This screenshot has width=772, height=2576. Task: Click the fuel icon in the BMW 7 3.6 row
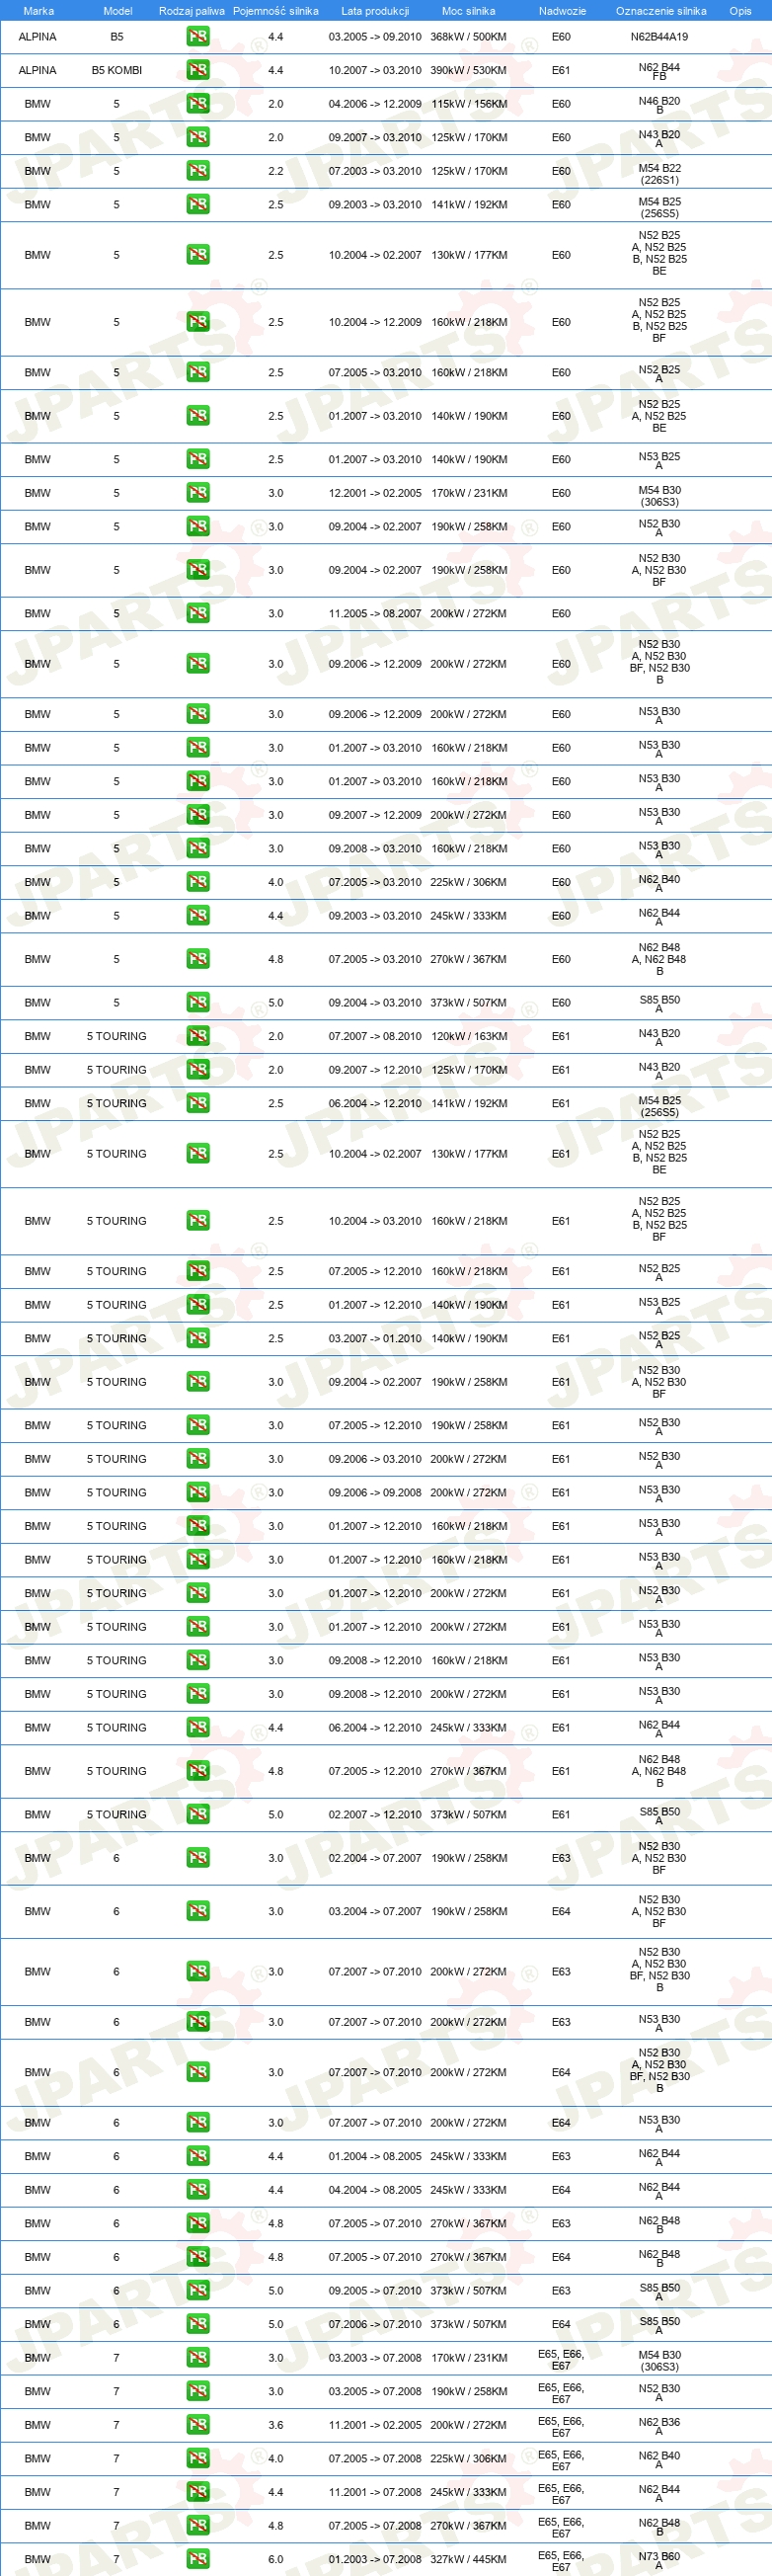(198, 2425)
